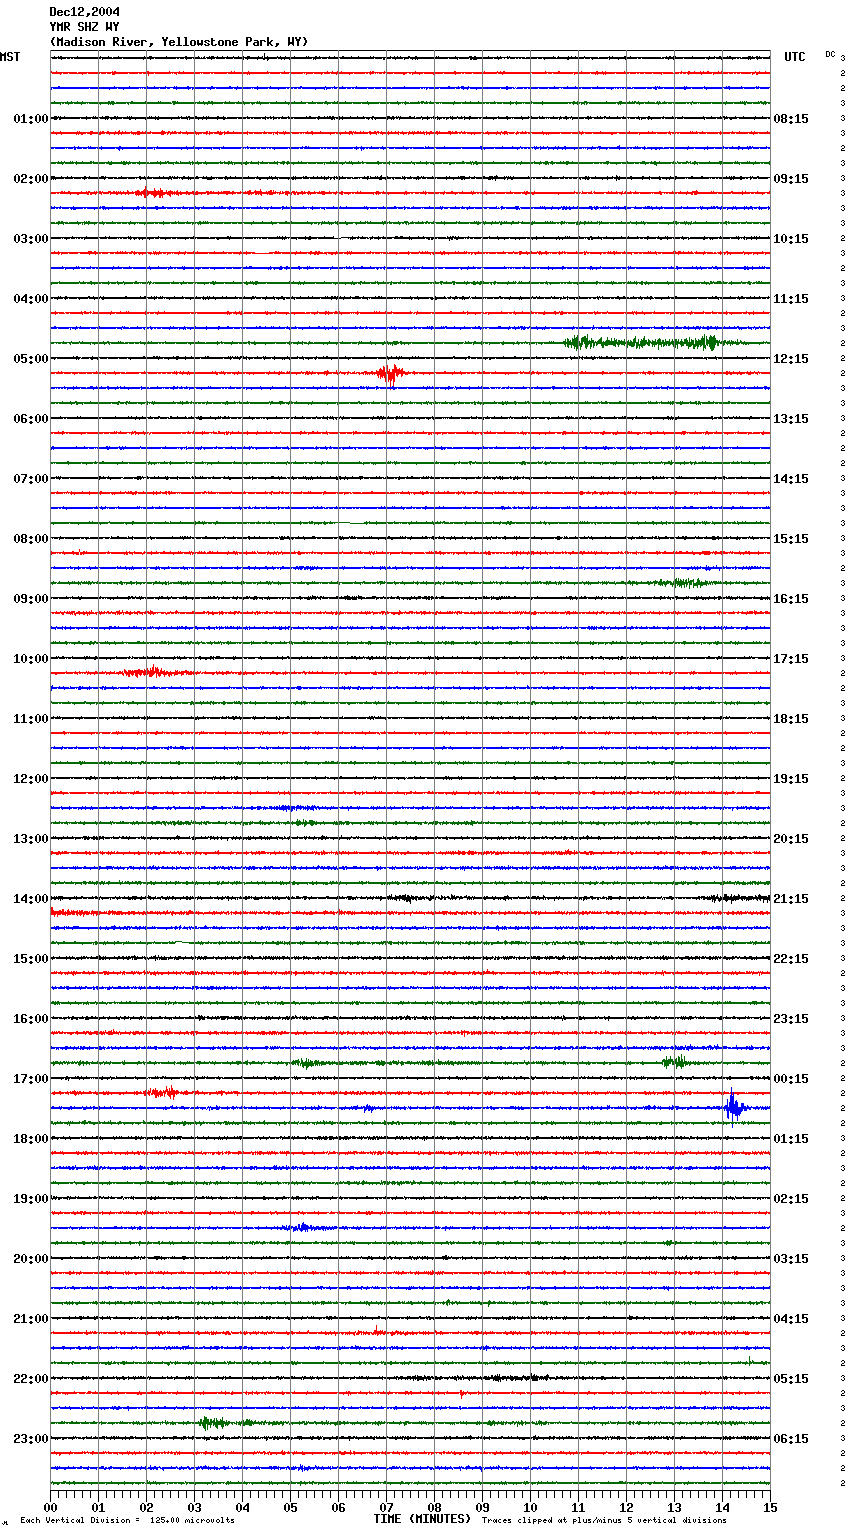Click minute 03 on the bottom axis
This screenshot has width=850, height=1534.
[x=194, y=1507]
